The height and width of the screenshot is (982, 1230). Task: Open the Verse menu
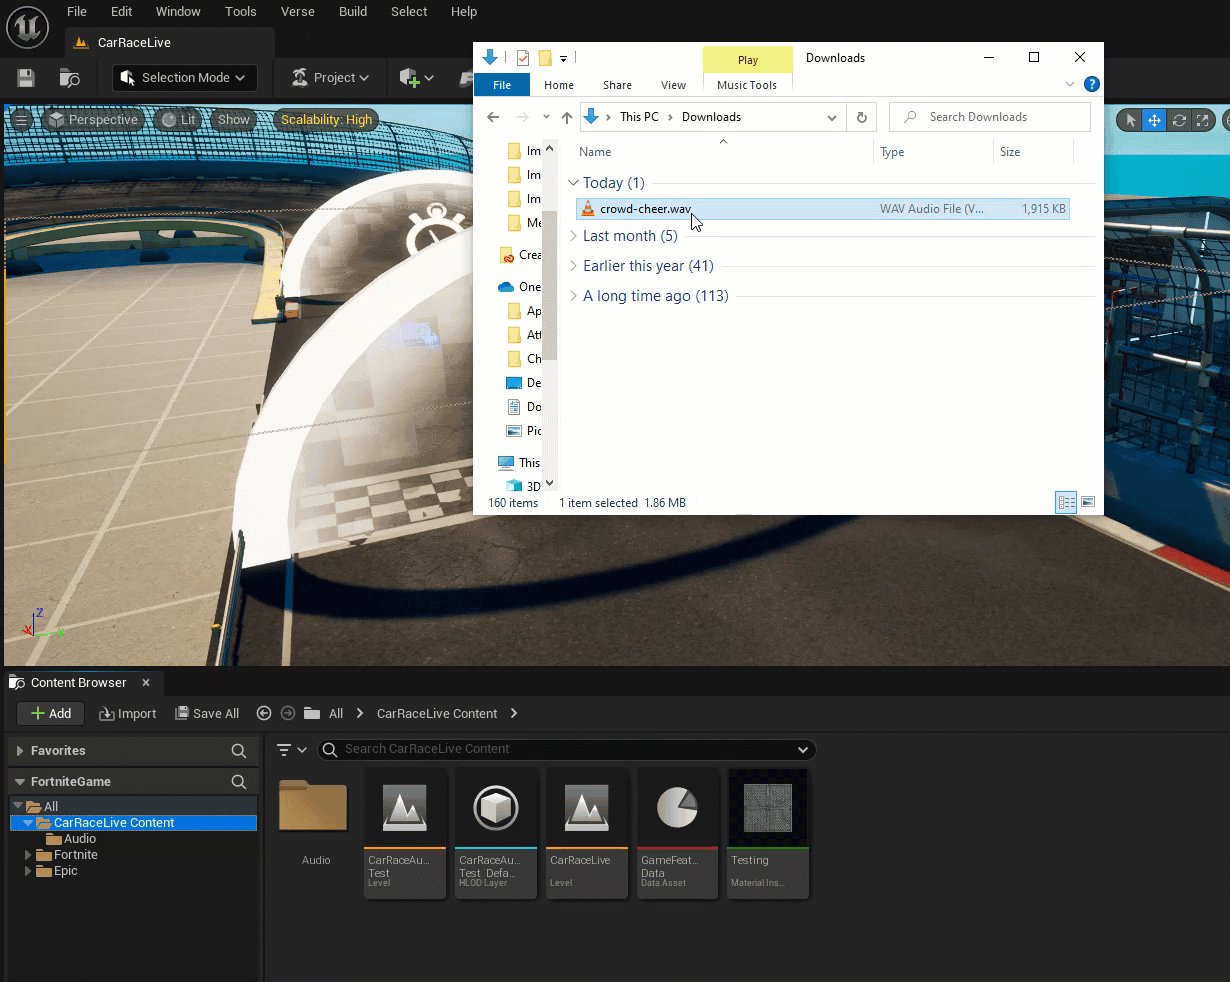298,12
